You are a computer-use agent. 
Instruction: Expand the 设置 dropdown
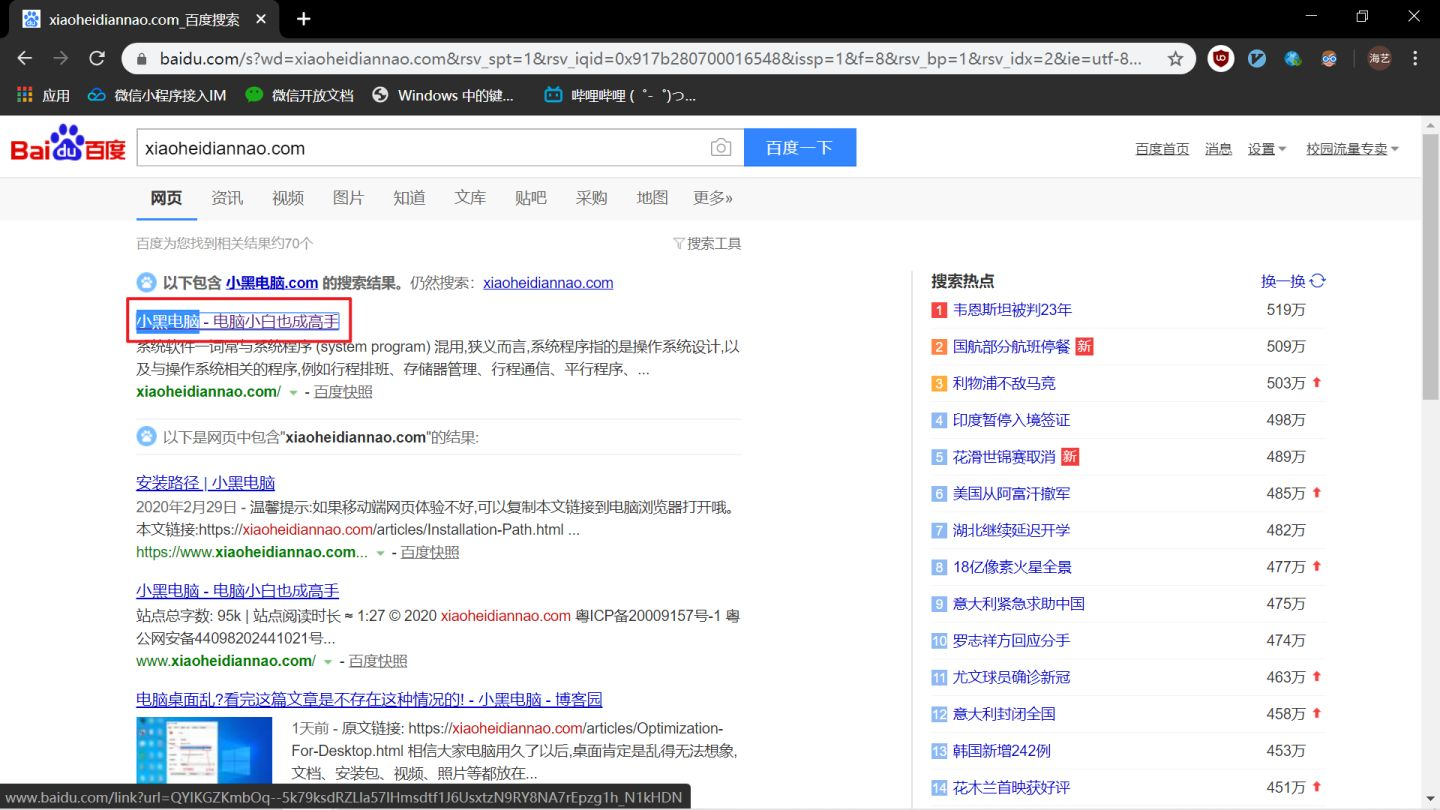pyautogui.click(x=1267, y=149)
